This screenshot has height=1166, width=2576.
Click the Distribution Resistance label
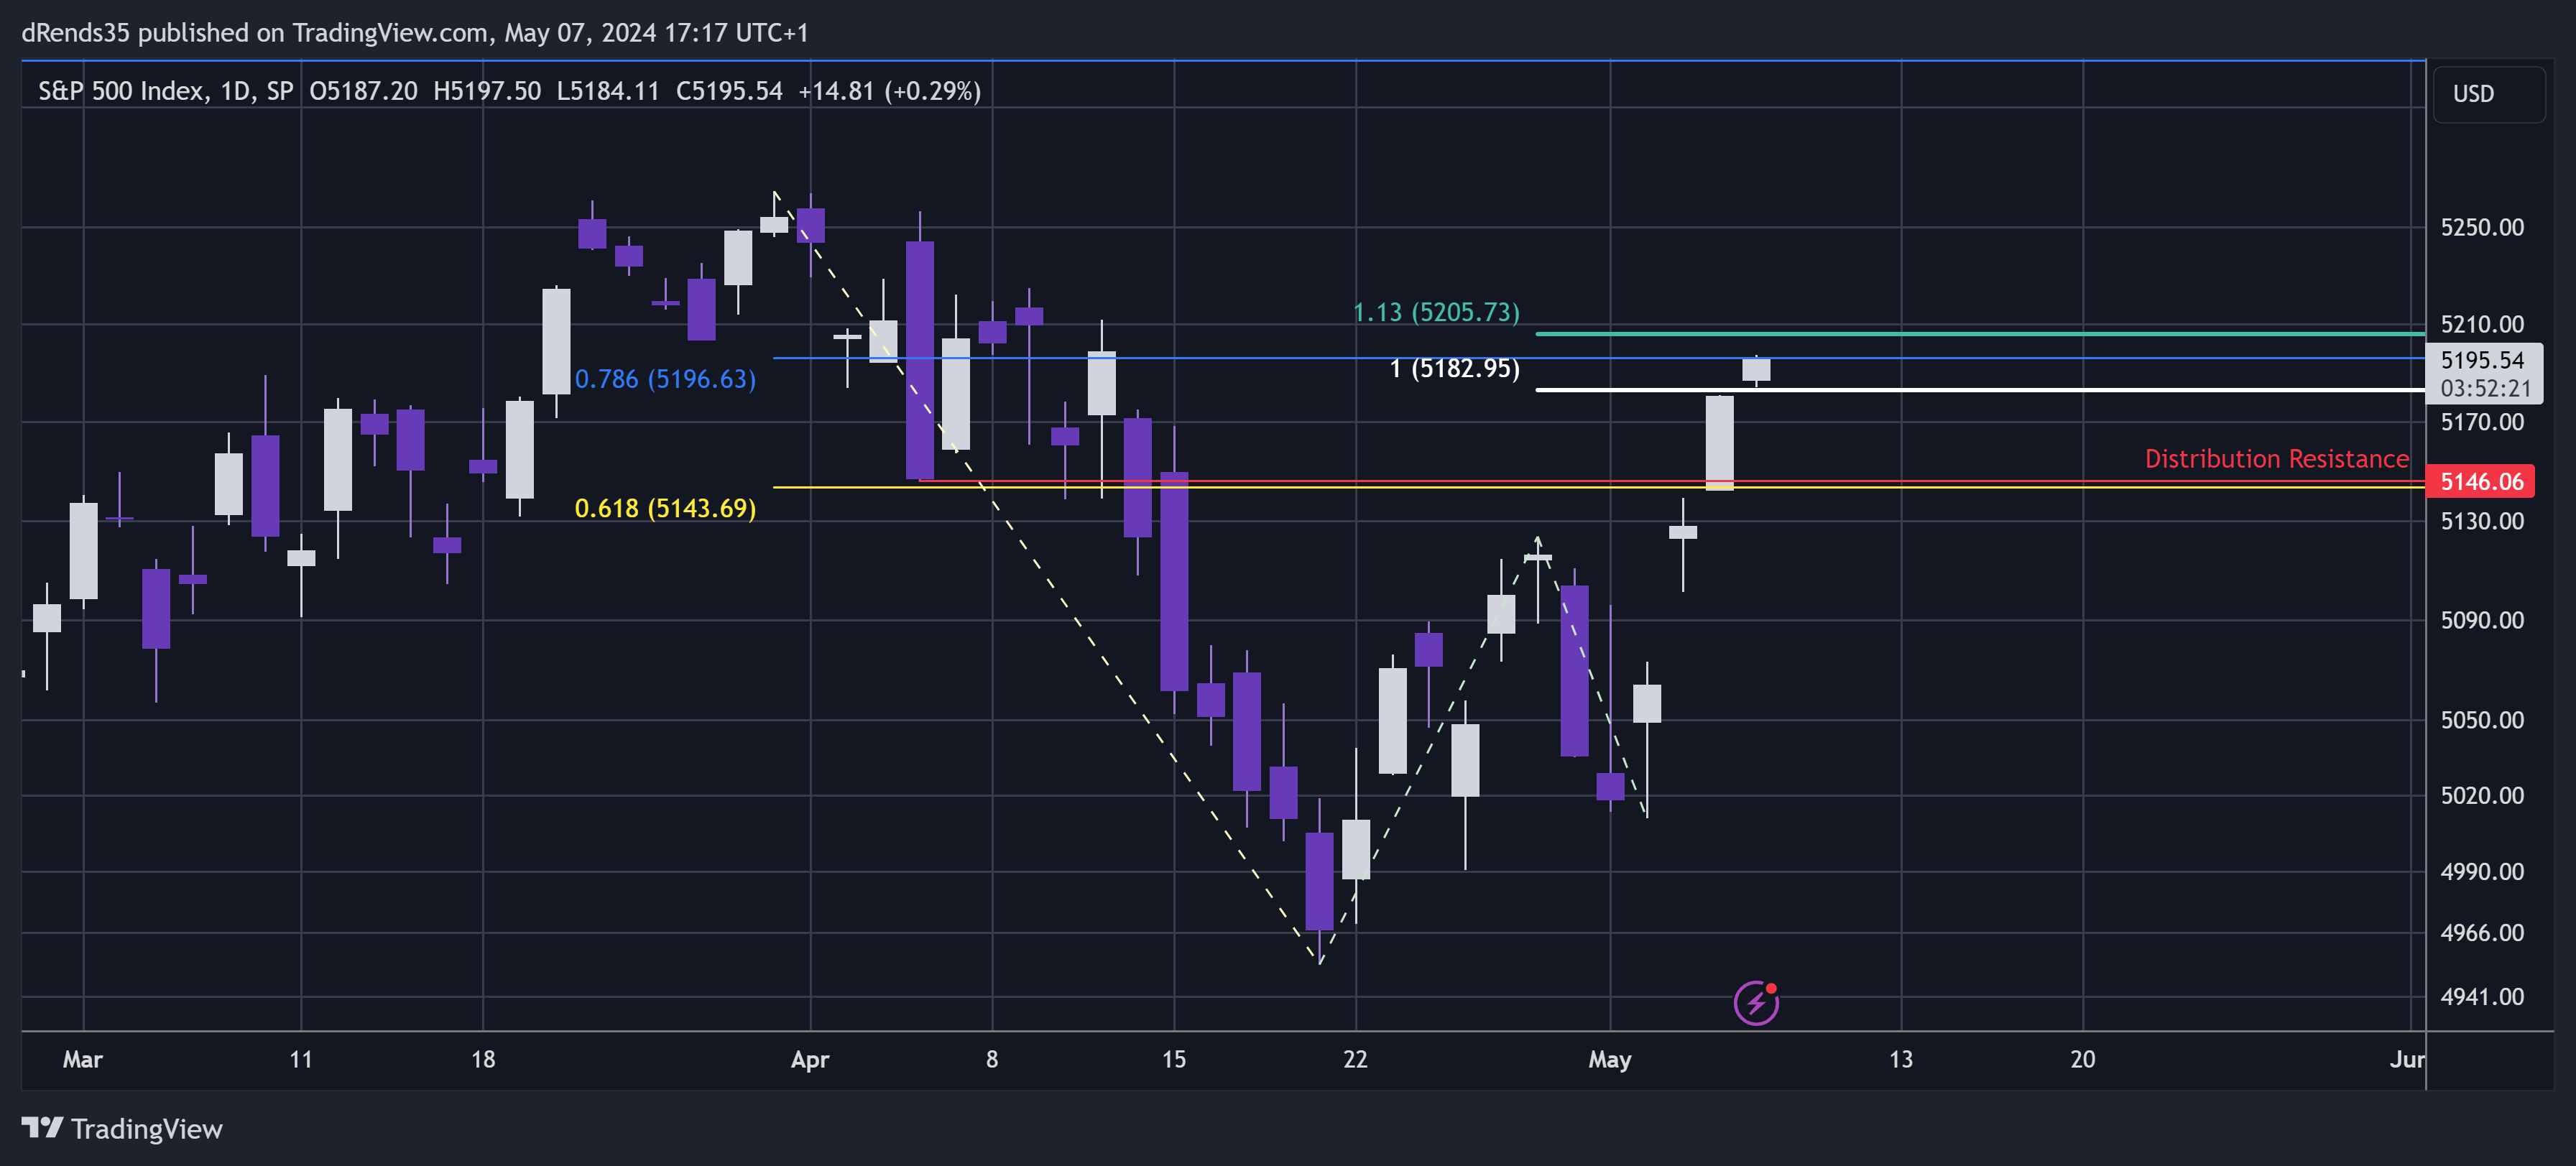tap(2277, 459)
